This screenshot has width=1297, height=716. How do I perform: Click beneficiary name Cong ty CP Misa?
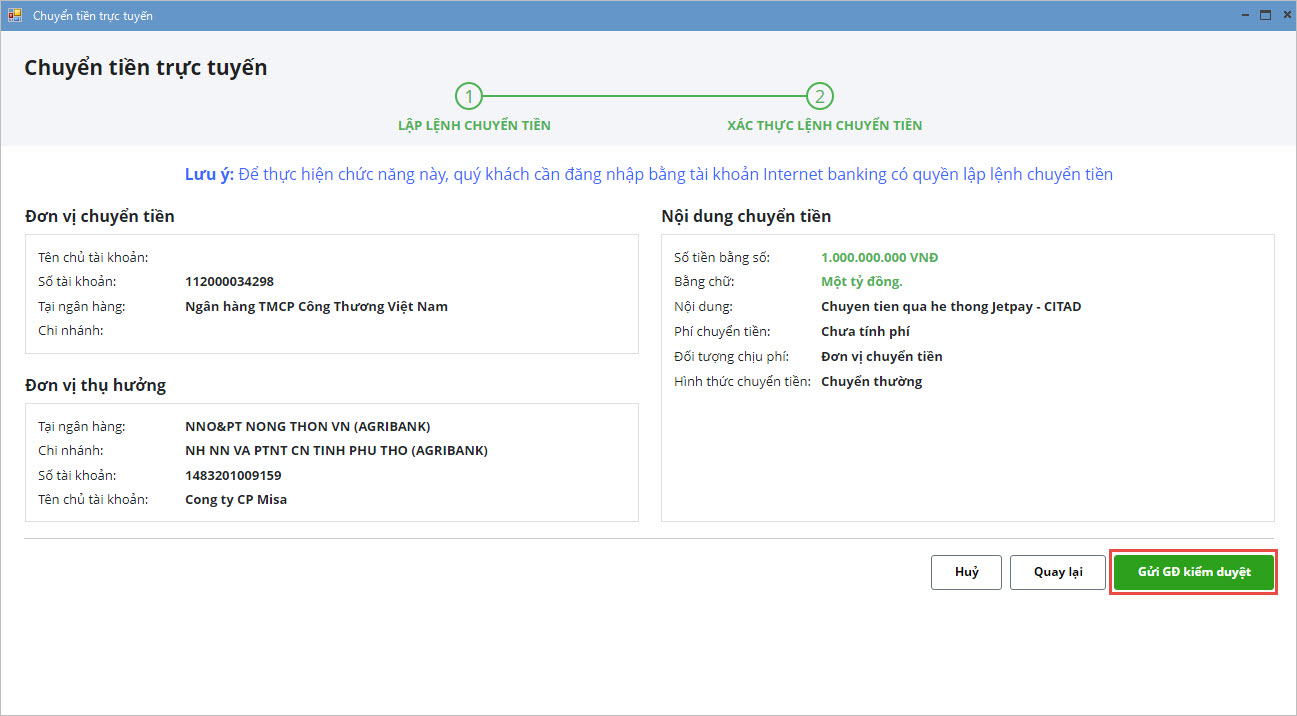(x=236, y=500)
